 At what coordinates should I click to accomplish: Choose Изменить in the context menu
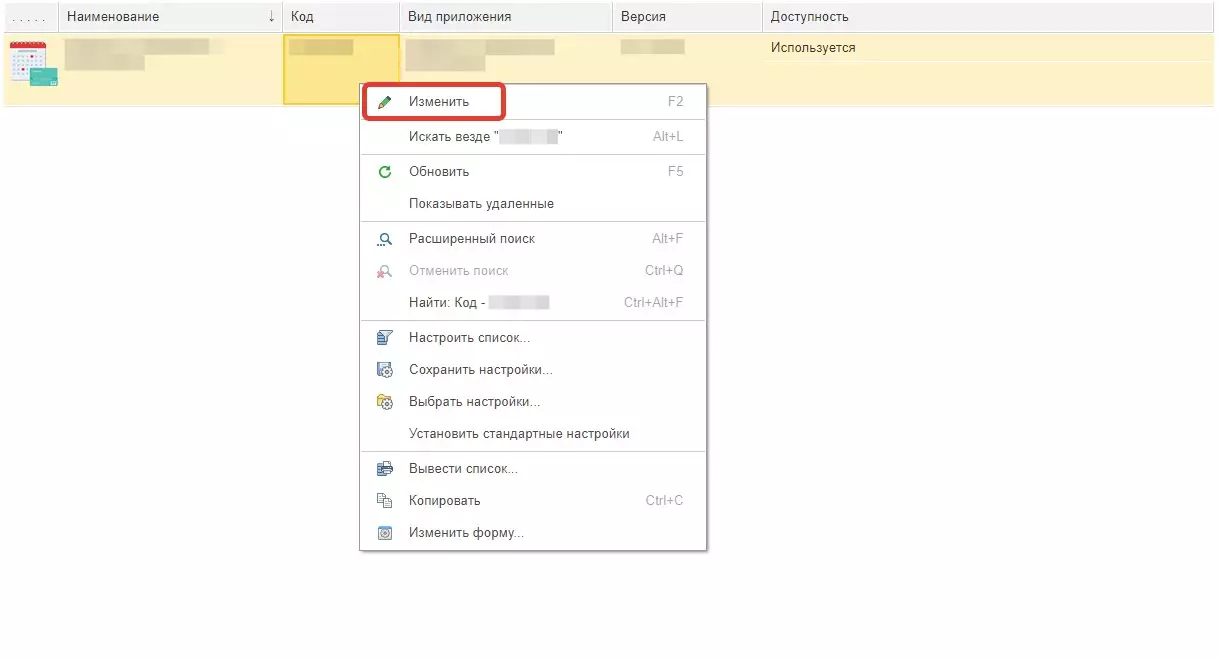point(532,102)
